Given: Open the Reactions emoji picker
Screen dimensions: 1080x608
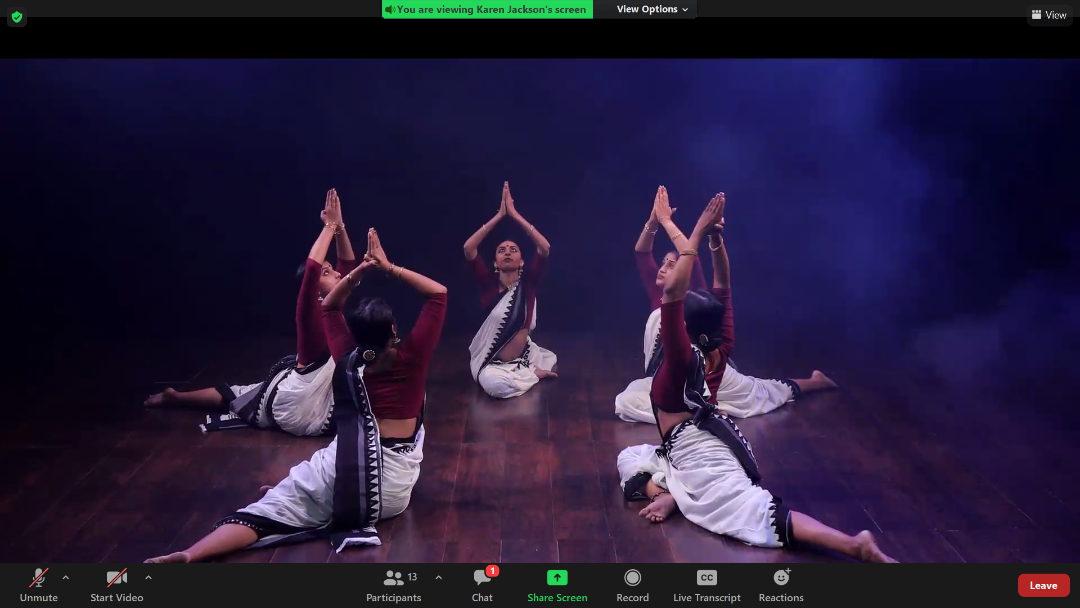Looking at the screenshot, I should coord(781,578).
